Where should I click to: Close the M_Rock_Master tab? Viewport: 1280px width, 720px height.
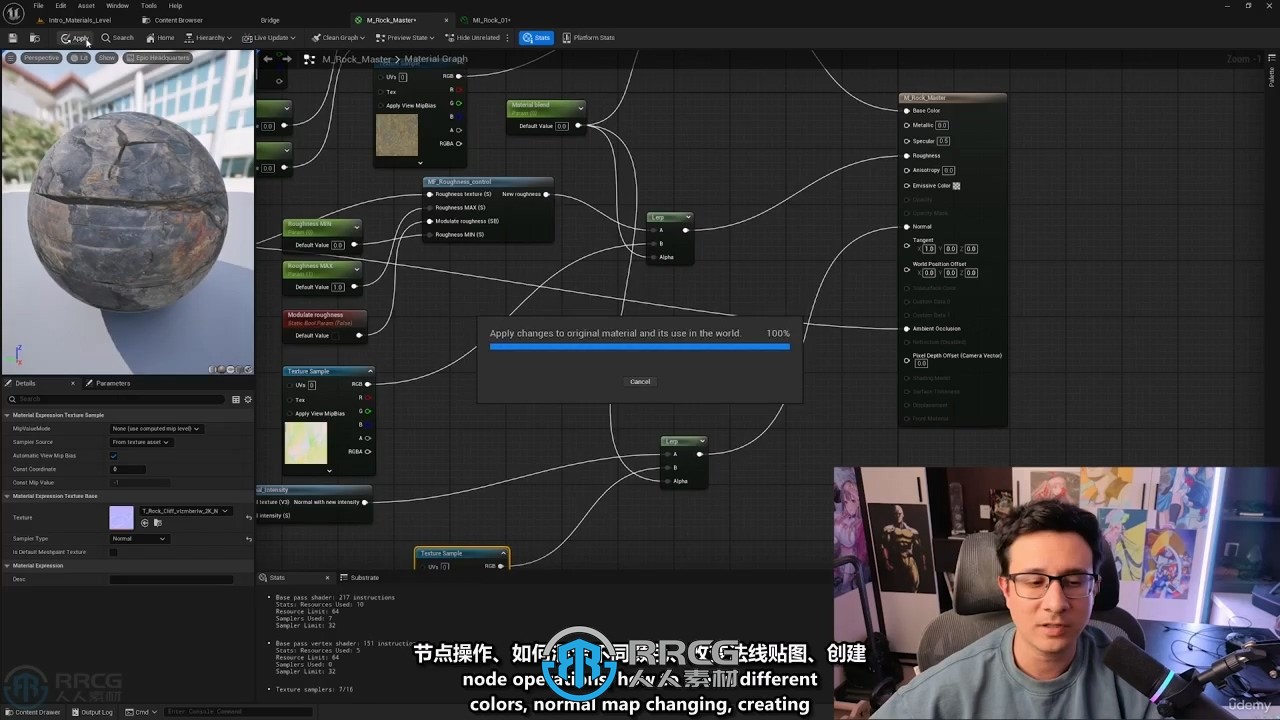click(x=446, y=20)
